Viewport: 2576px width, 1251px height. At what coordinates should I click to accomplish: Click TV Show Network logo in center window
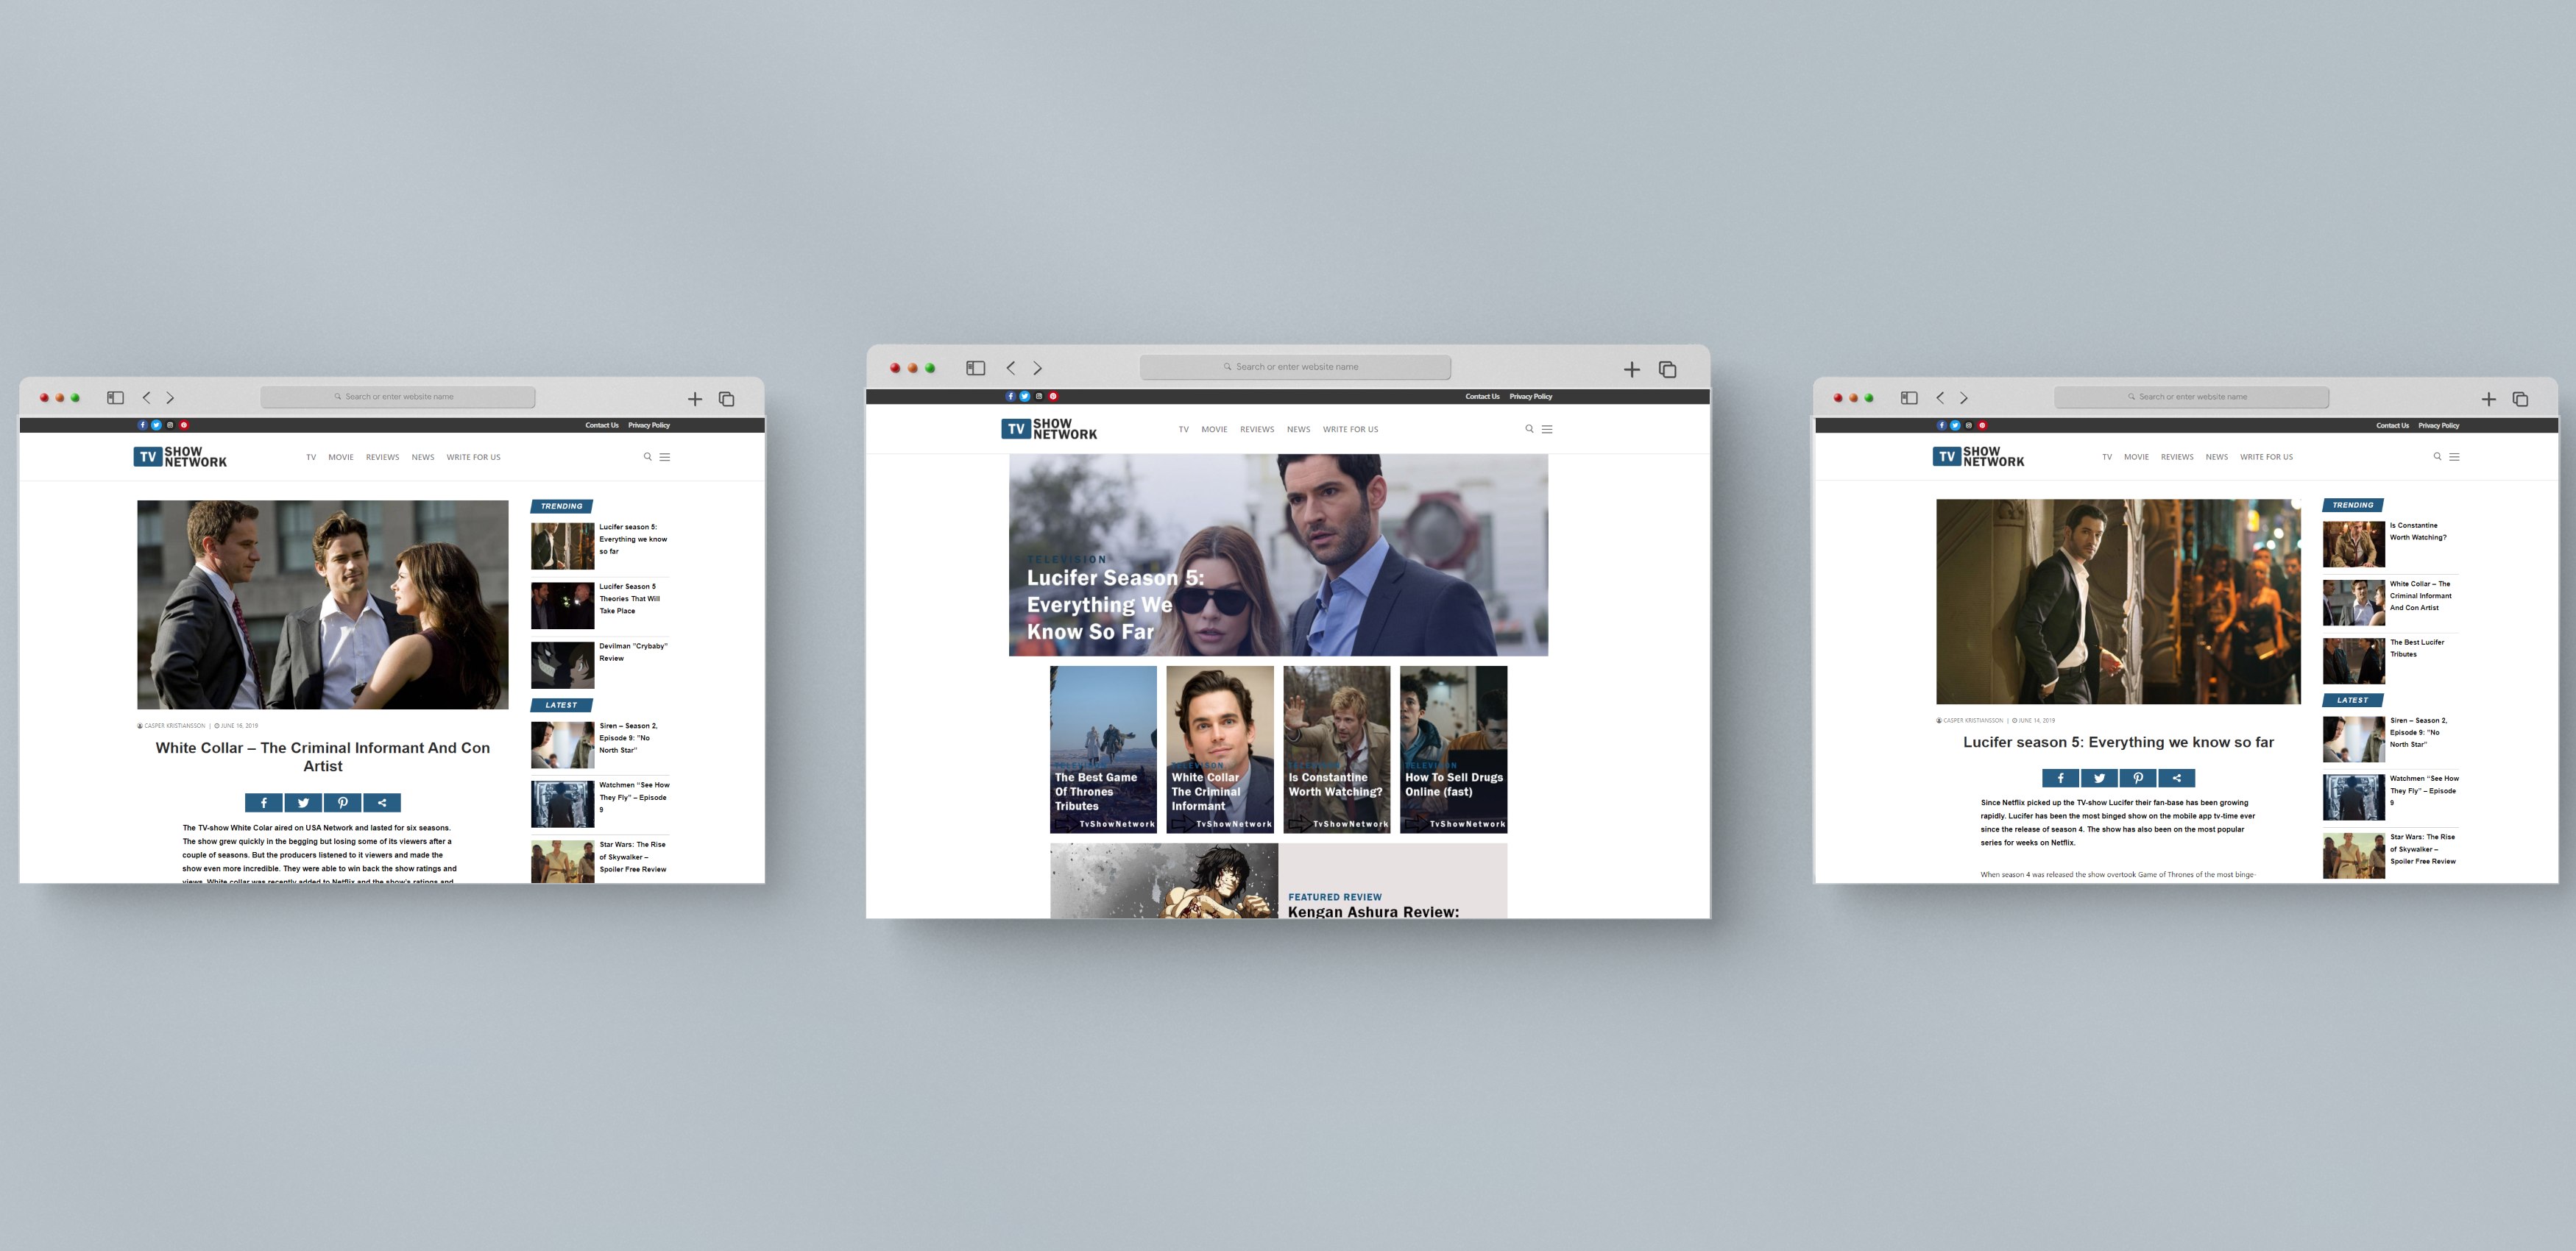1049,429
